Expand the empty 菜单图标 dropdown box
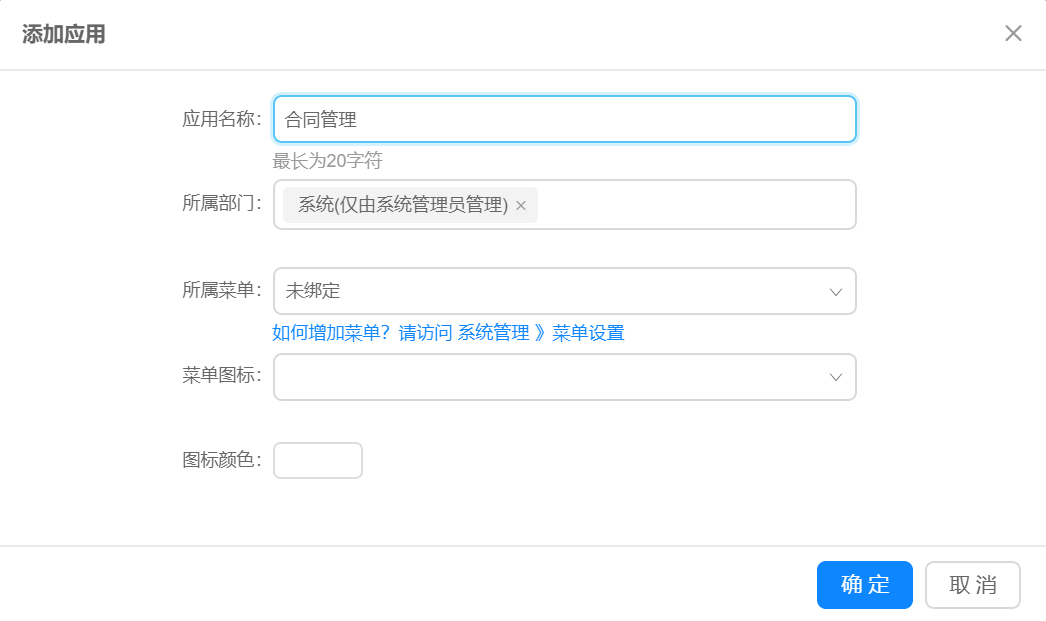The height and width of the screenshot is (621, 1046). point(550,377)
